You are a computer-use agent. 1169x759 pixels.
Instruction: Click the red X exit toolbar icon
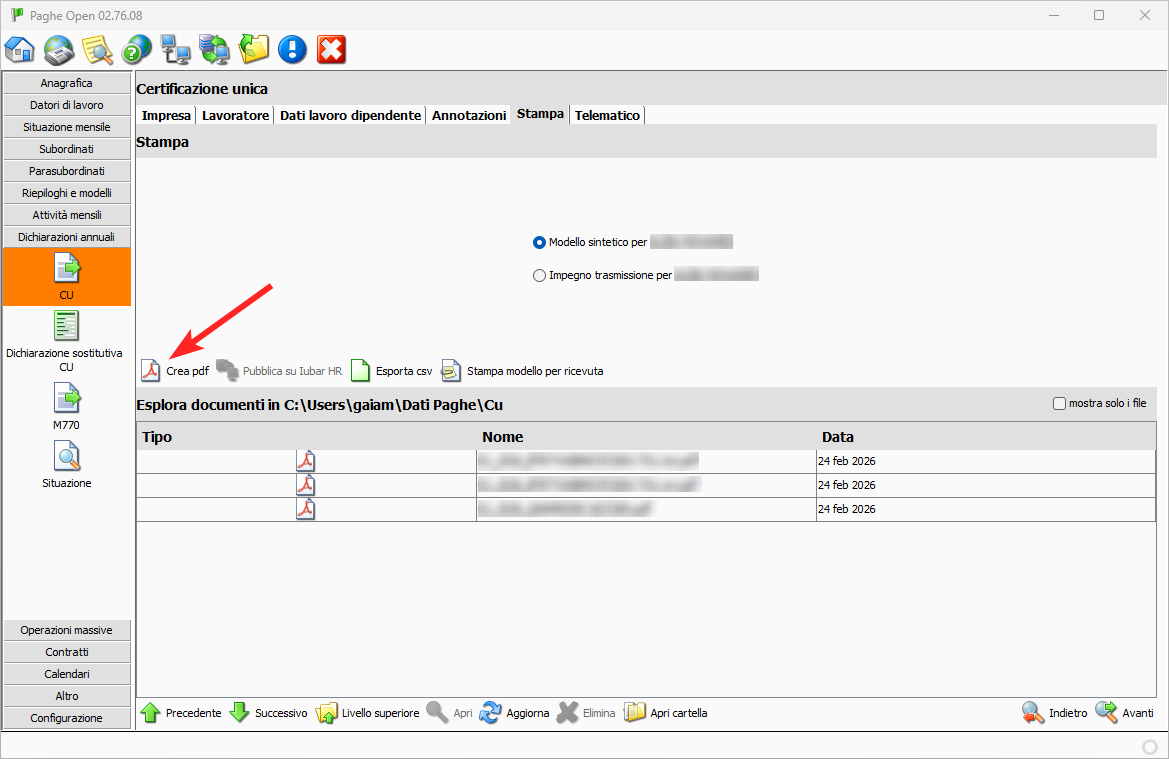click(331, 48)
